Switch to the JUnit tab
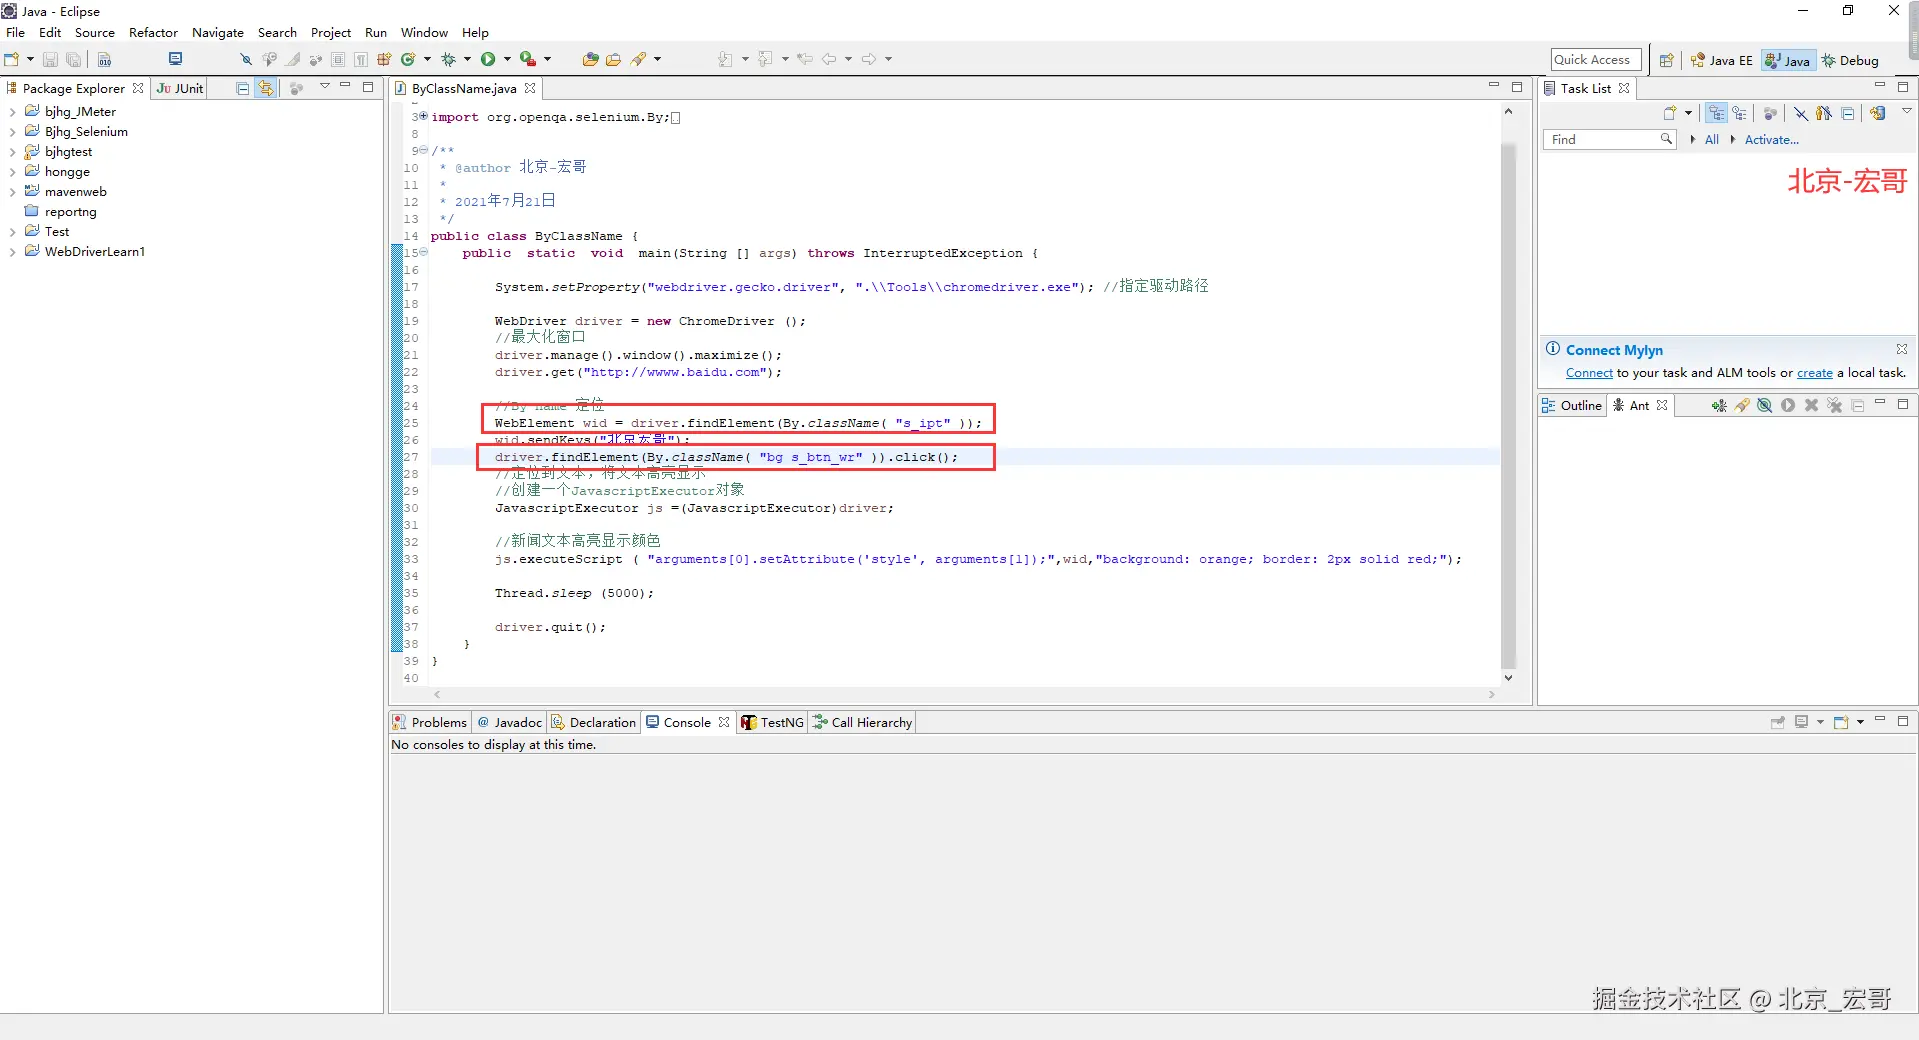The width and height of the screenshot is (1919, 1040). coord(180,88)
